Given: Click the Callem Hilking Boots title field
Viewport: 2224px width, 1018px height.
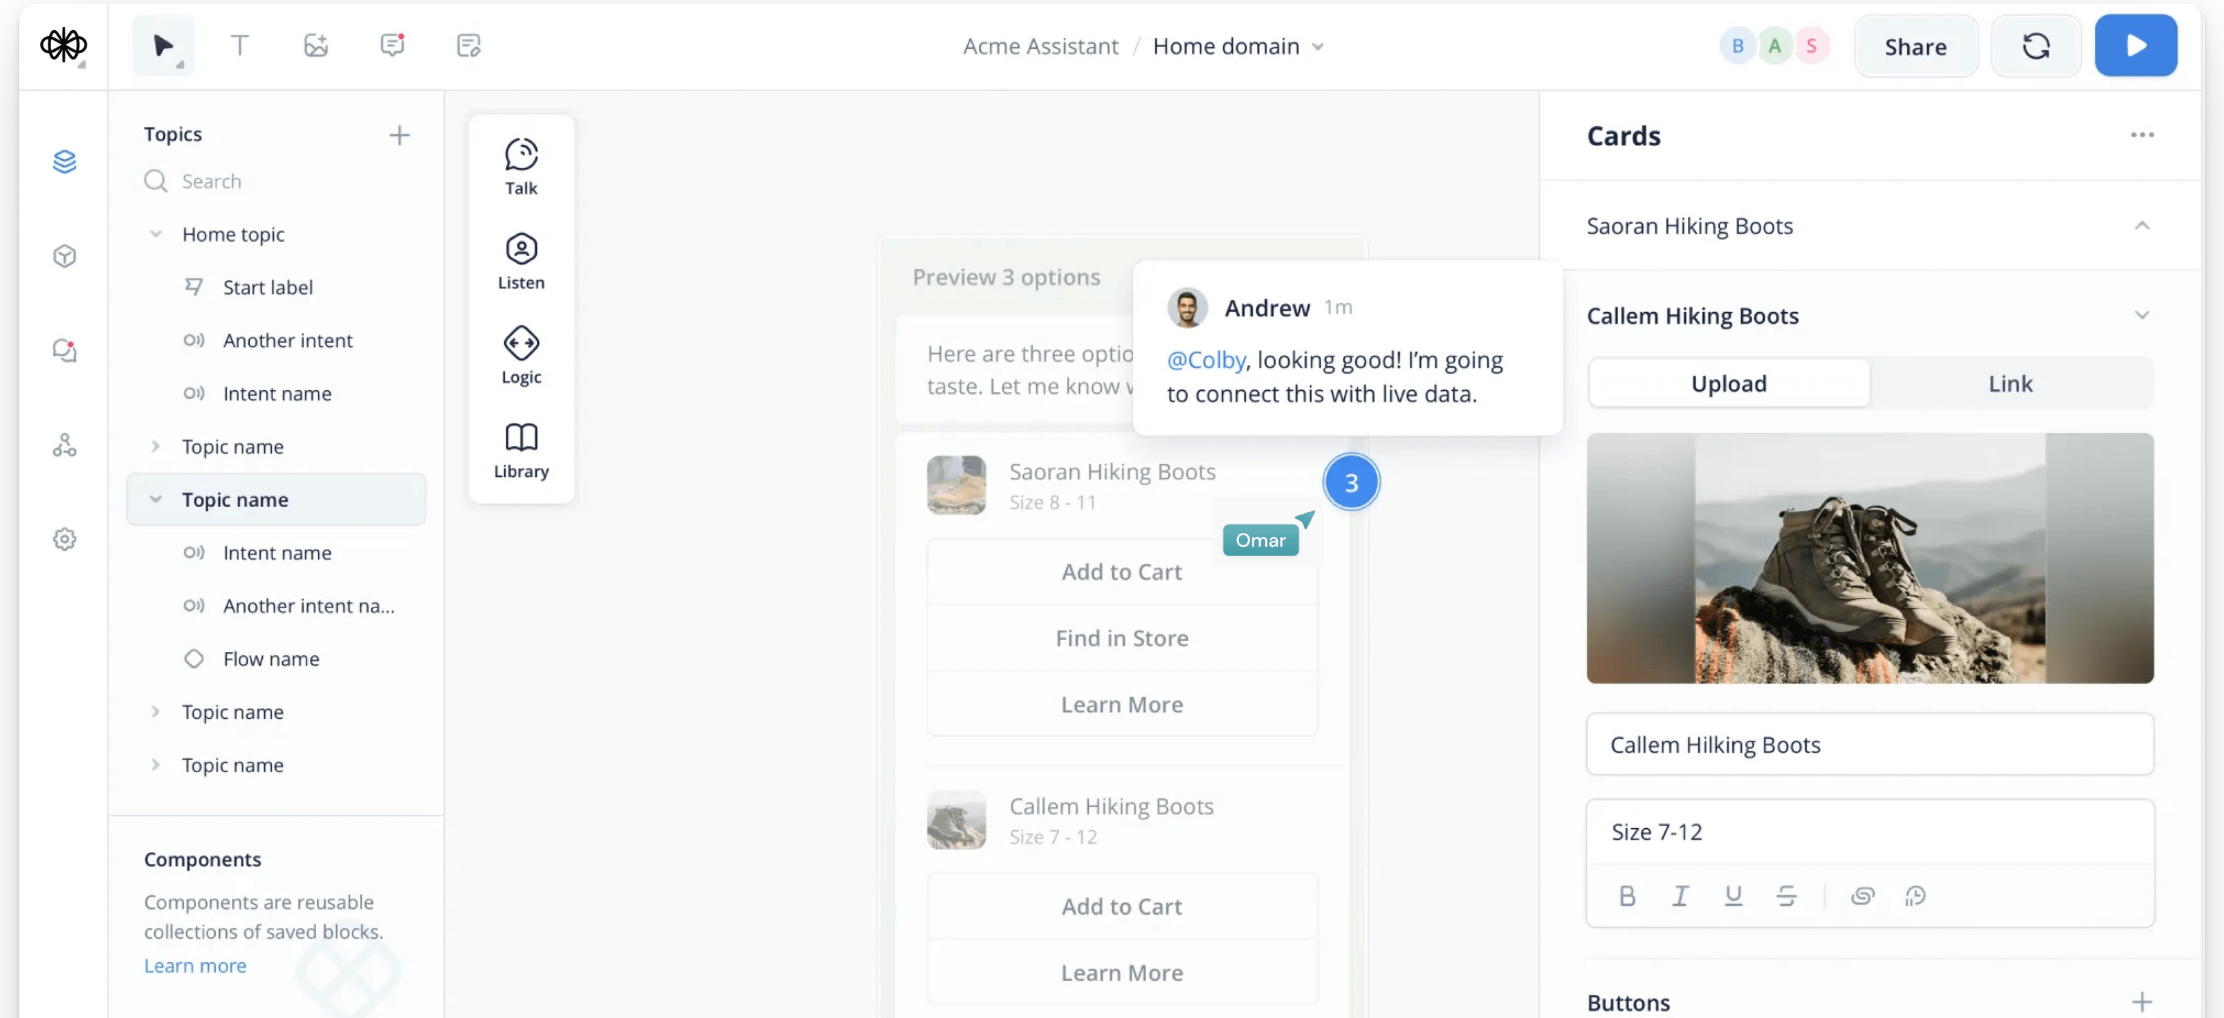Looking at the screenshot, I should pos(1870,744).
